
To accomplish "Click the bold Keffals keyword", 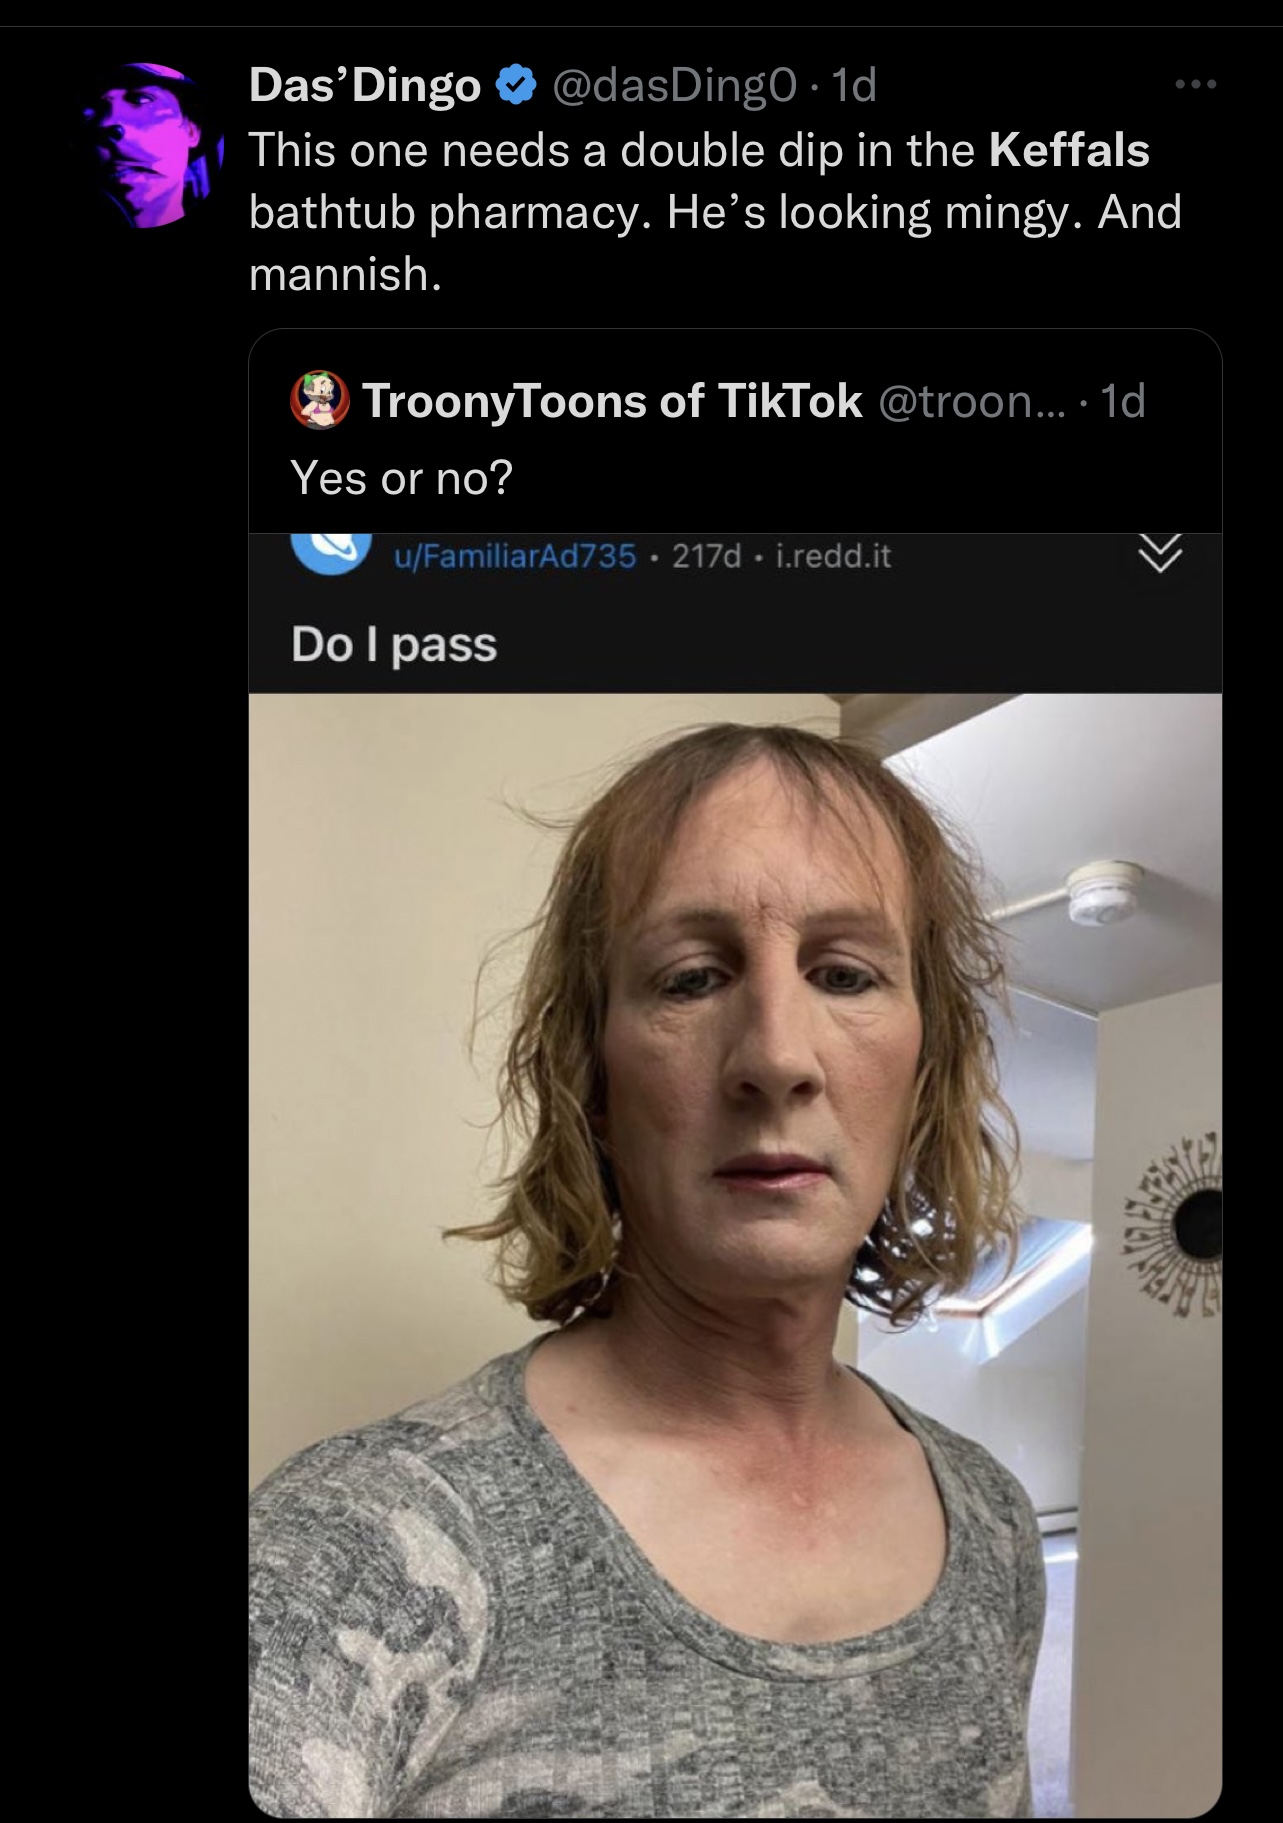I will tap(1069, 150).
